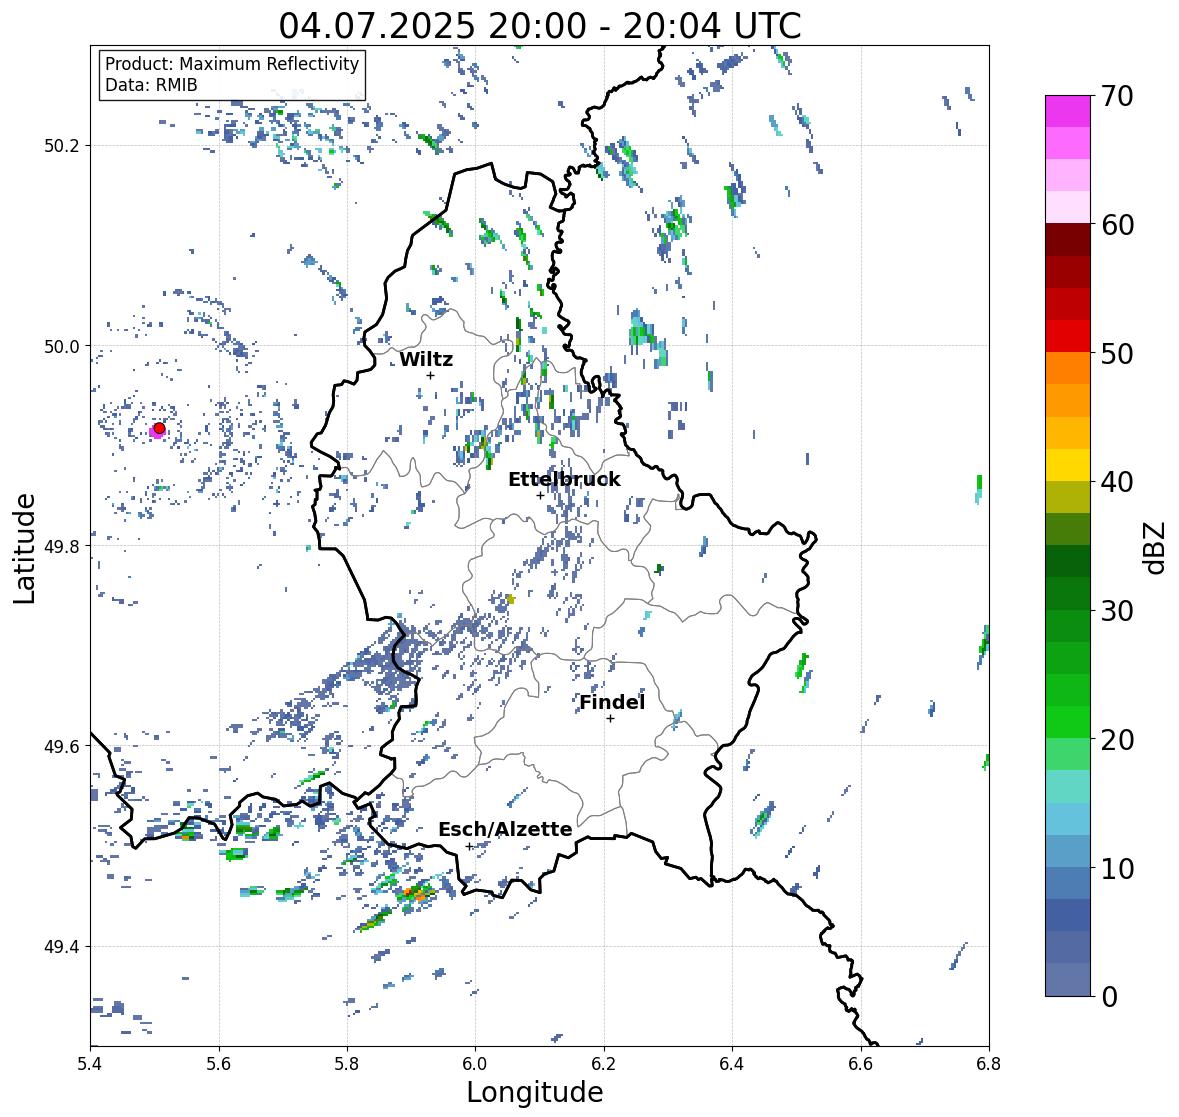This screenshot has height=1117, width=1179.
Task: Click the longitude tick label 5.4
Action: pos(91,1063)
